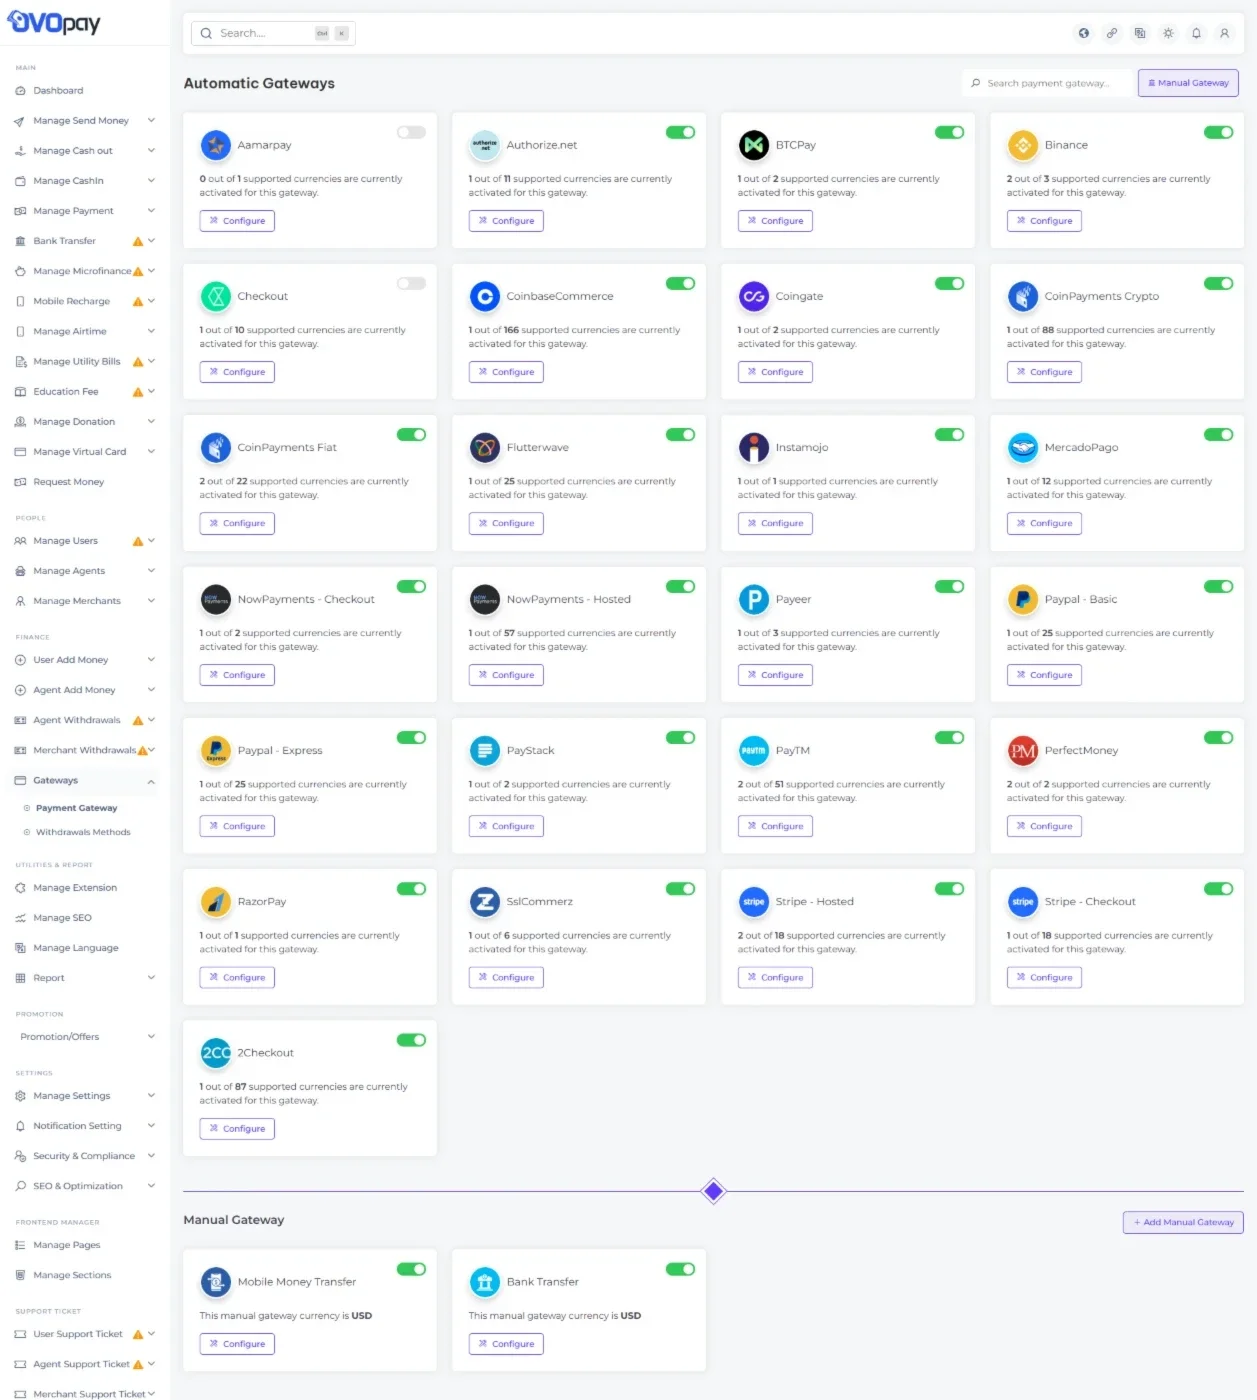The width and height of the screenshot is (1257, 1400).
Task: Click the PayTM gateway logo
Action: [x=754, y=750]
